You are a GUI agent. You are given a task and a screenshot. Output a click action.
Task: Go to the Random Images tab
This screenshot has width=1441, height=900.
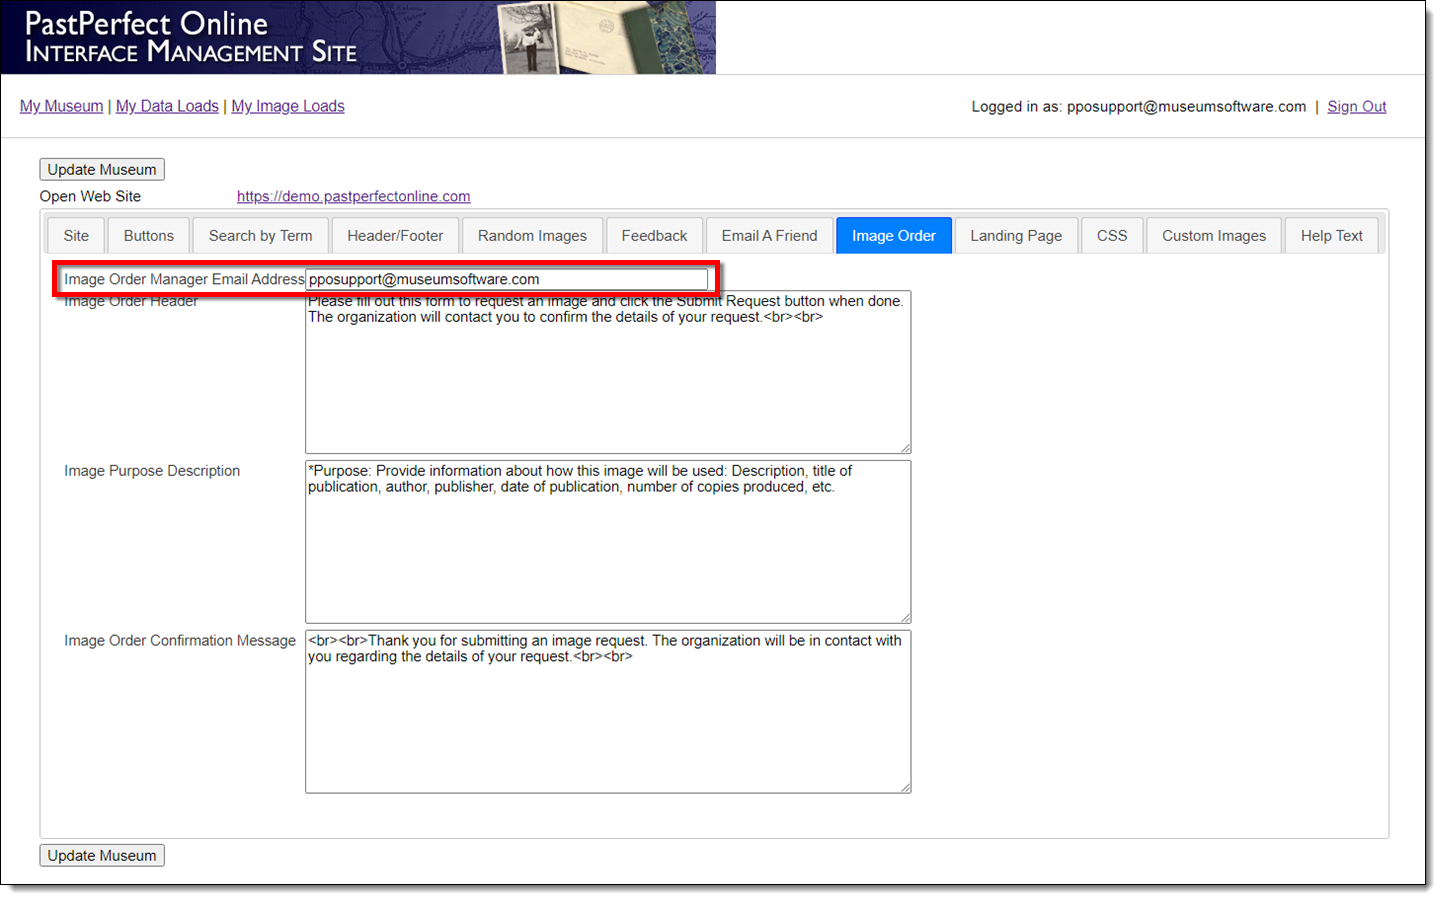532,236
